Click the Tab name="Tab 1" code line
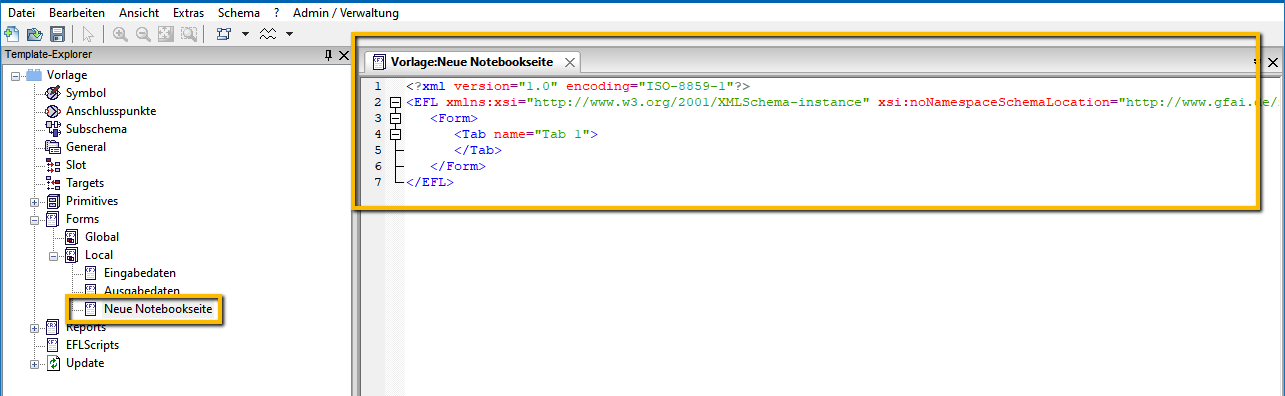The height and width of the screenshot is (396, 1285). point(525,134)
